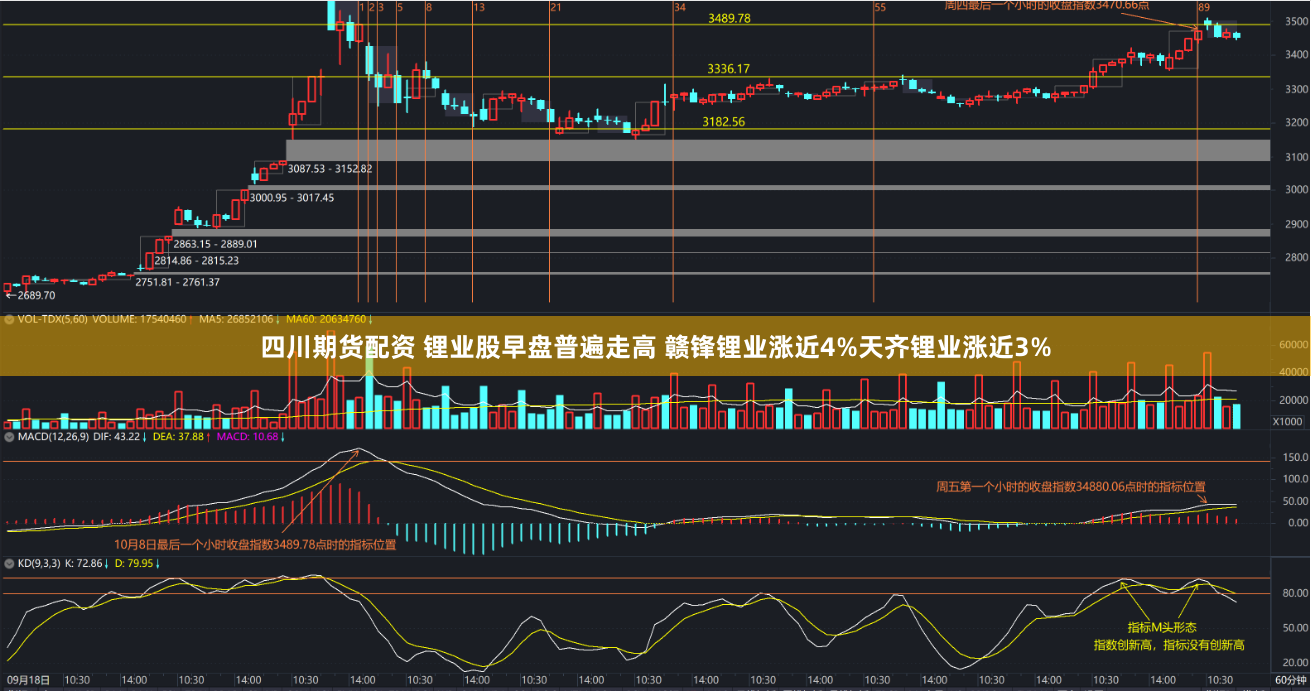Image resolution: width=1311 pixels, height=692 pixels.
Task: Click the 150.0 MACD axis label
Action: tap(1297, 457)
